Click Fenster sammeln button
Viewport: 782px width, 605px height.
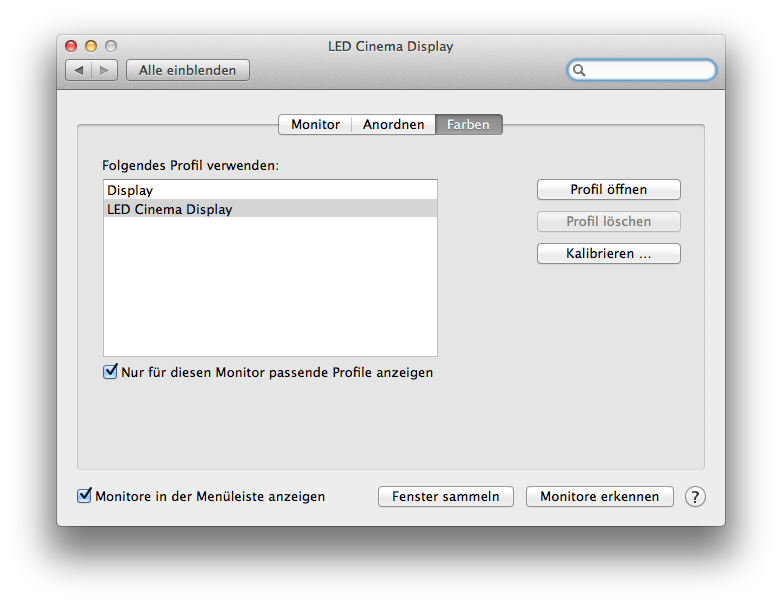pyautogui.click(x=445, y=497)
